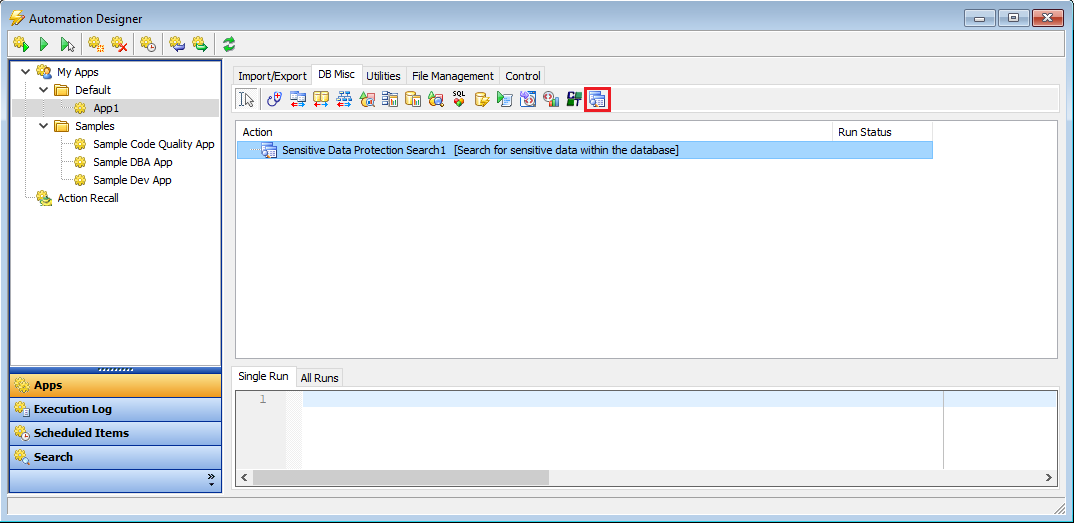Select Action Recall tree item
The width and height of the screenshot is (1074, 523).
coord(88,199)
